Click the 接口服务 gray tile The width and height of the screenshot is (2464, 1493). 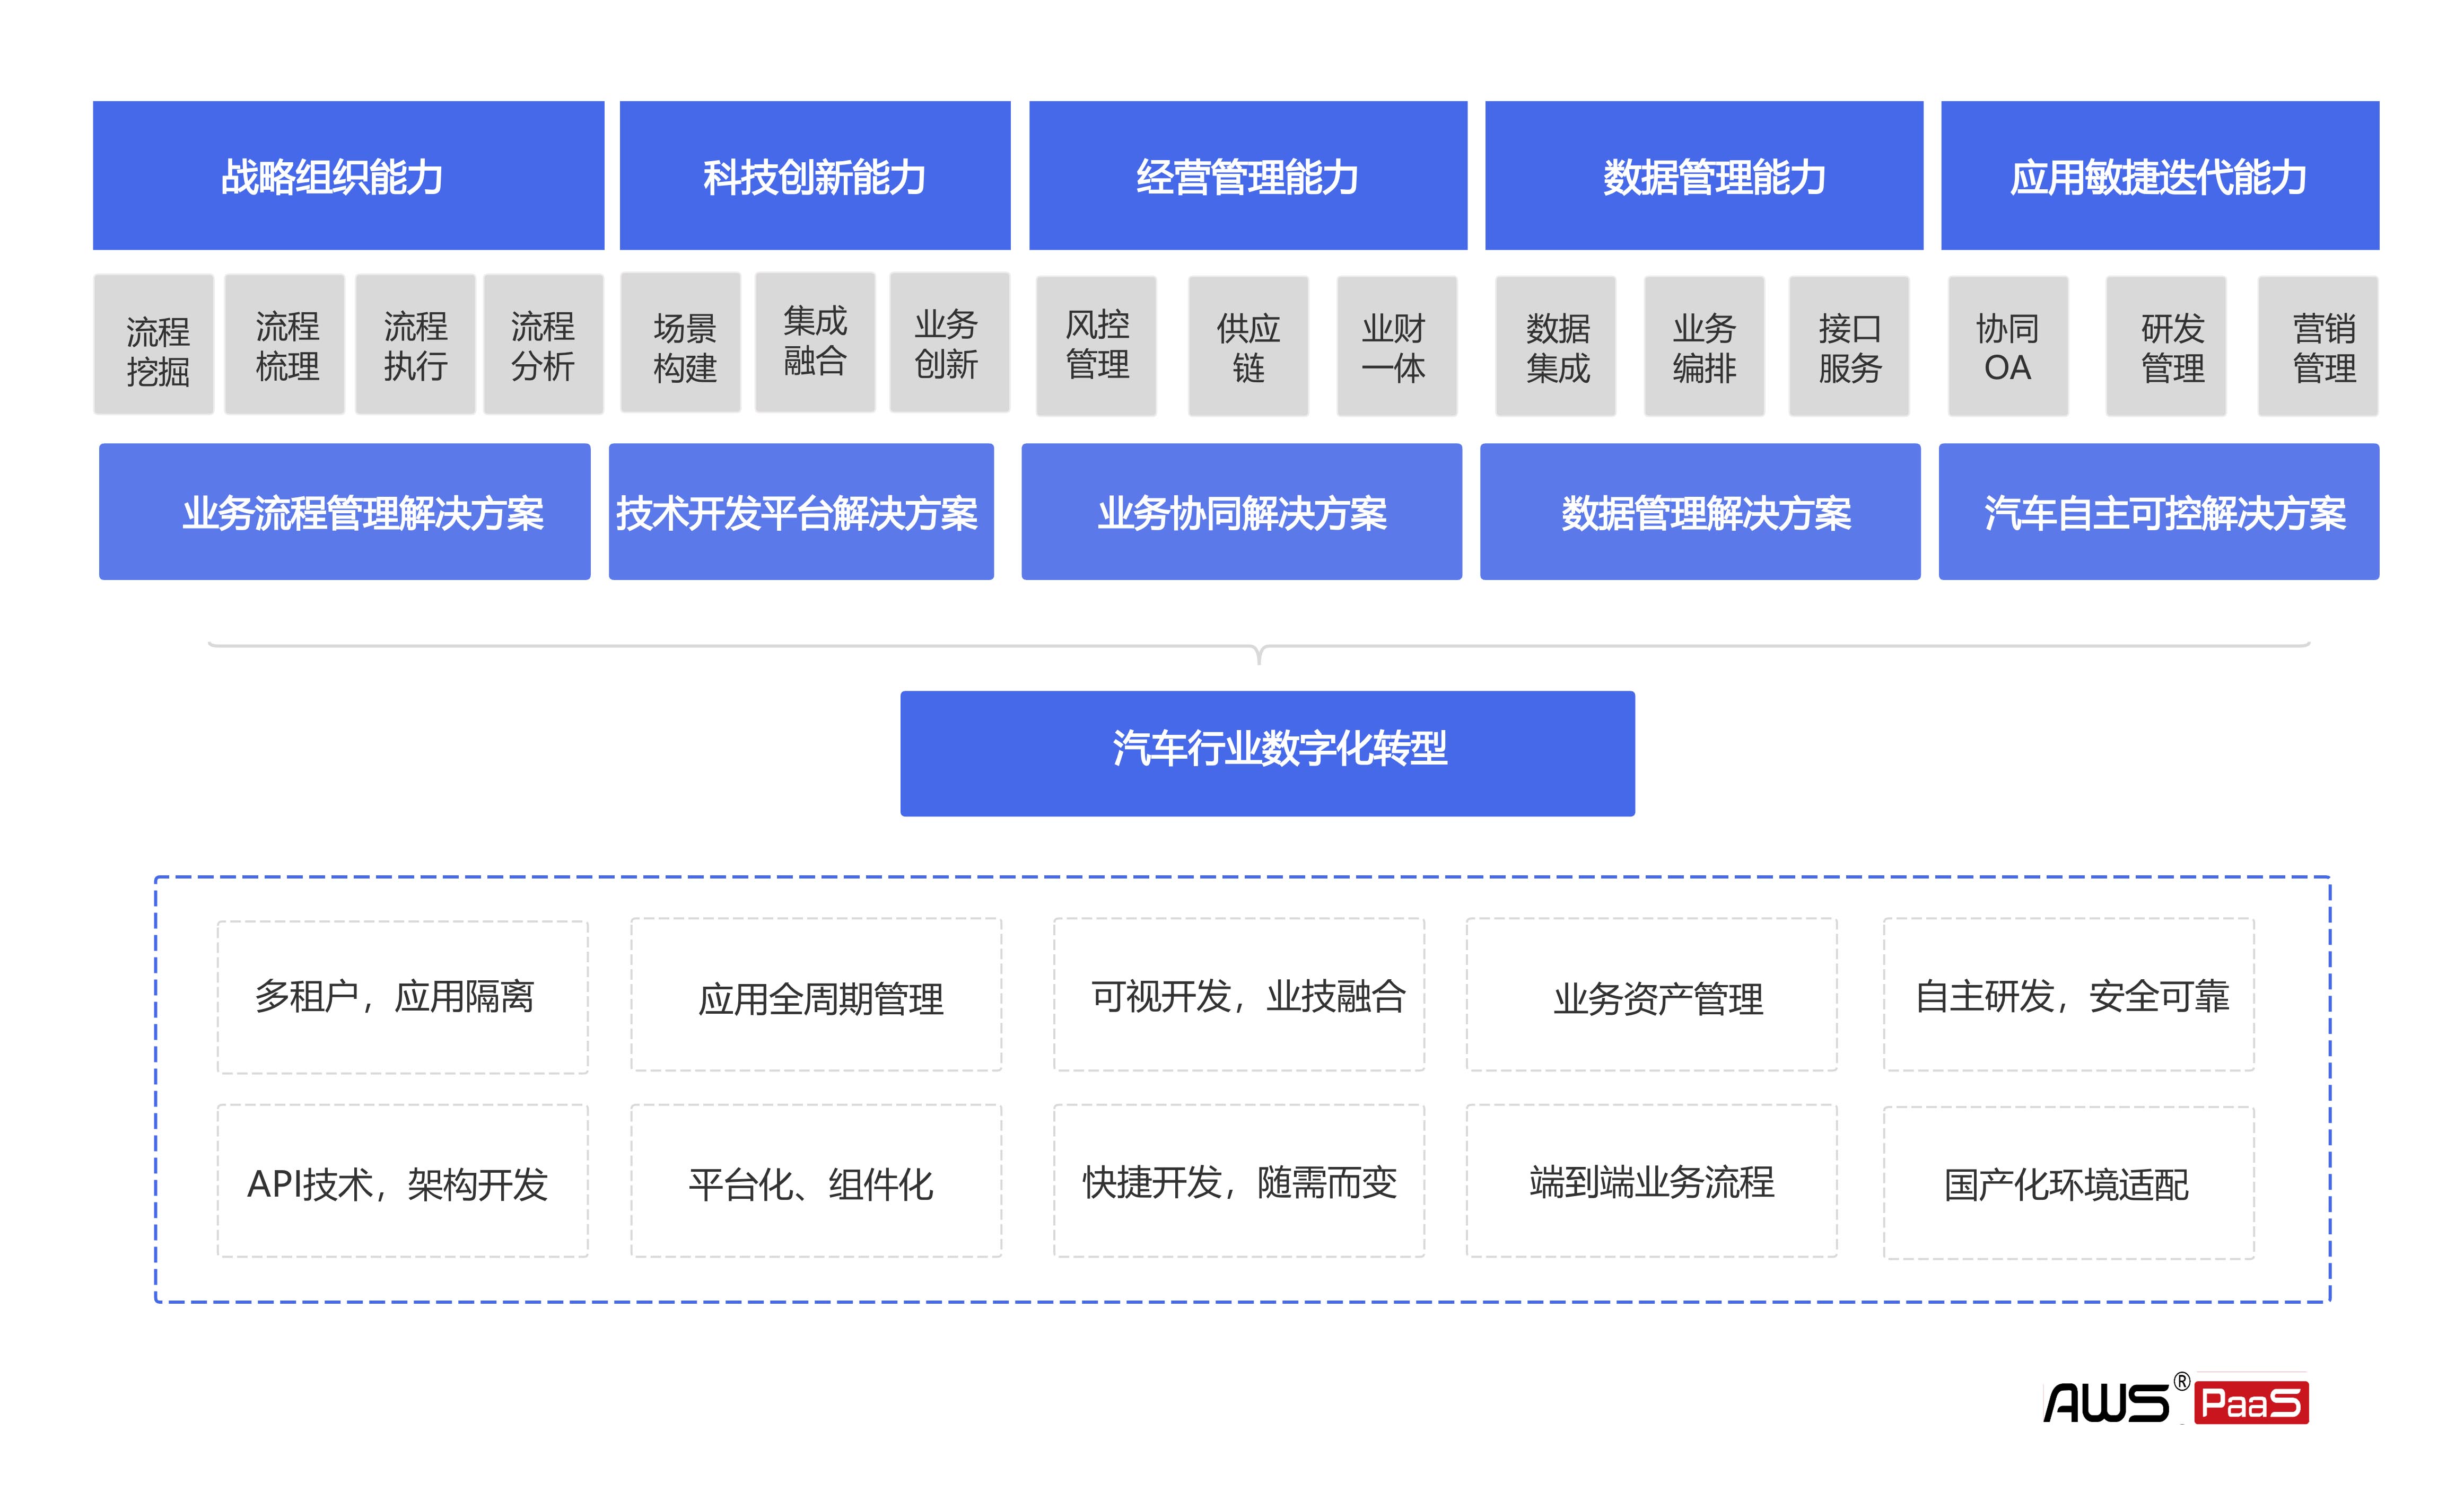(1848, 346)
